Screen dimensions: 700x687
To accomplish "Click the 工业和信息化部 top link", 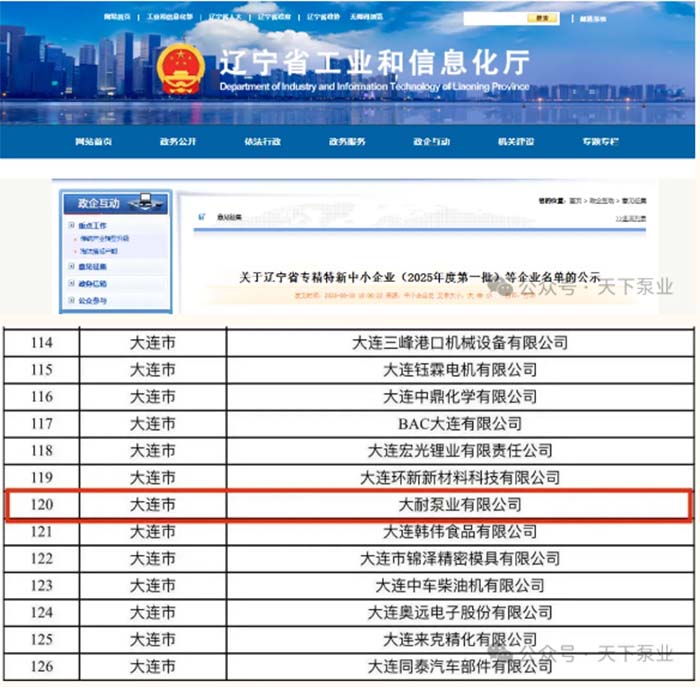I will [x=171, y=18].
